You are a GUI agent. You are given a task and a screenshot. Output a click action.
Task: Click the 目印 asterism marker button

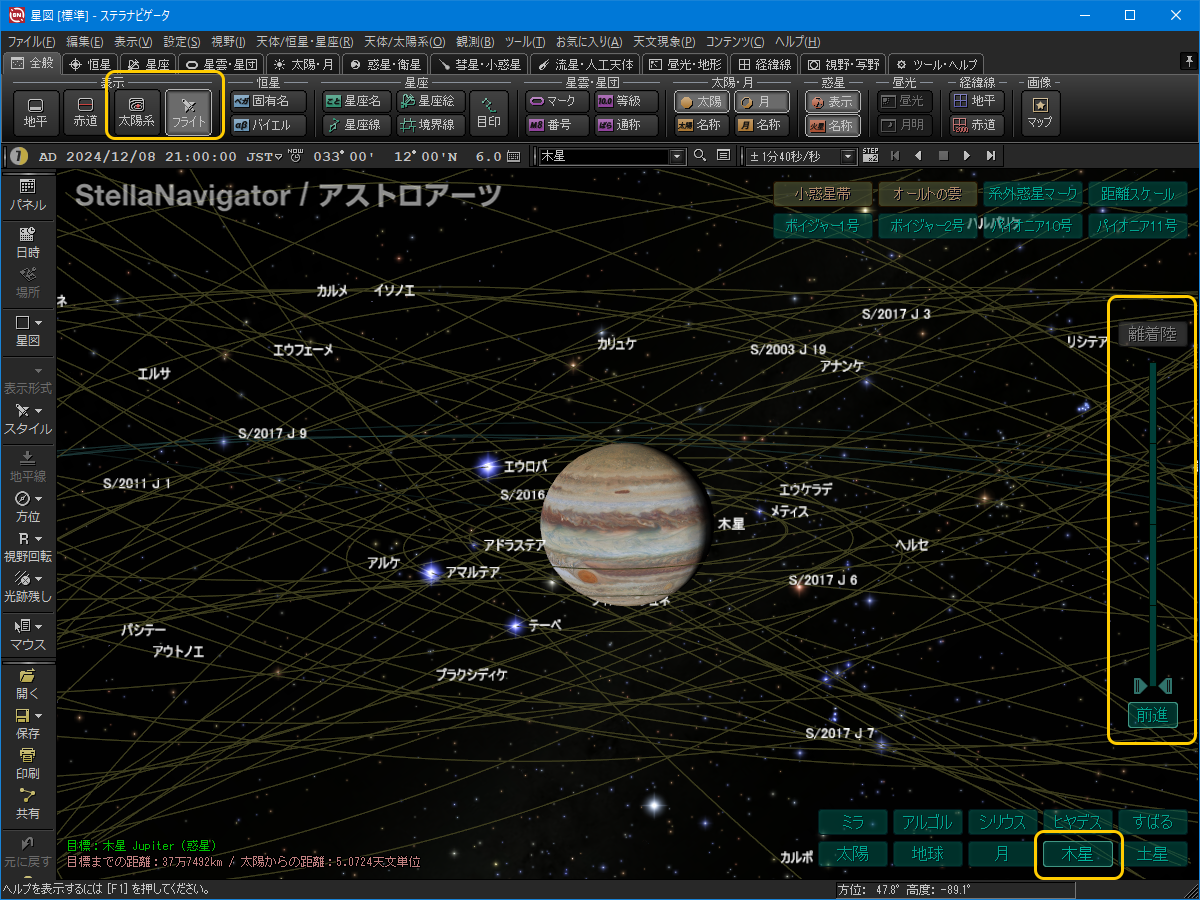pos(489,113)
